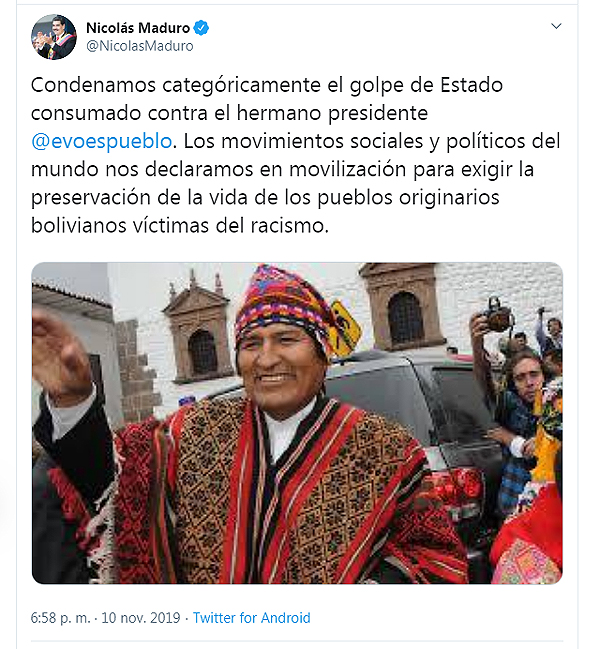Click Nicolás Maduro's profile avatar
Image resolution: width=600 pixels, height=649 pixels.
54,37
